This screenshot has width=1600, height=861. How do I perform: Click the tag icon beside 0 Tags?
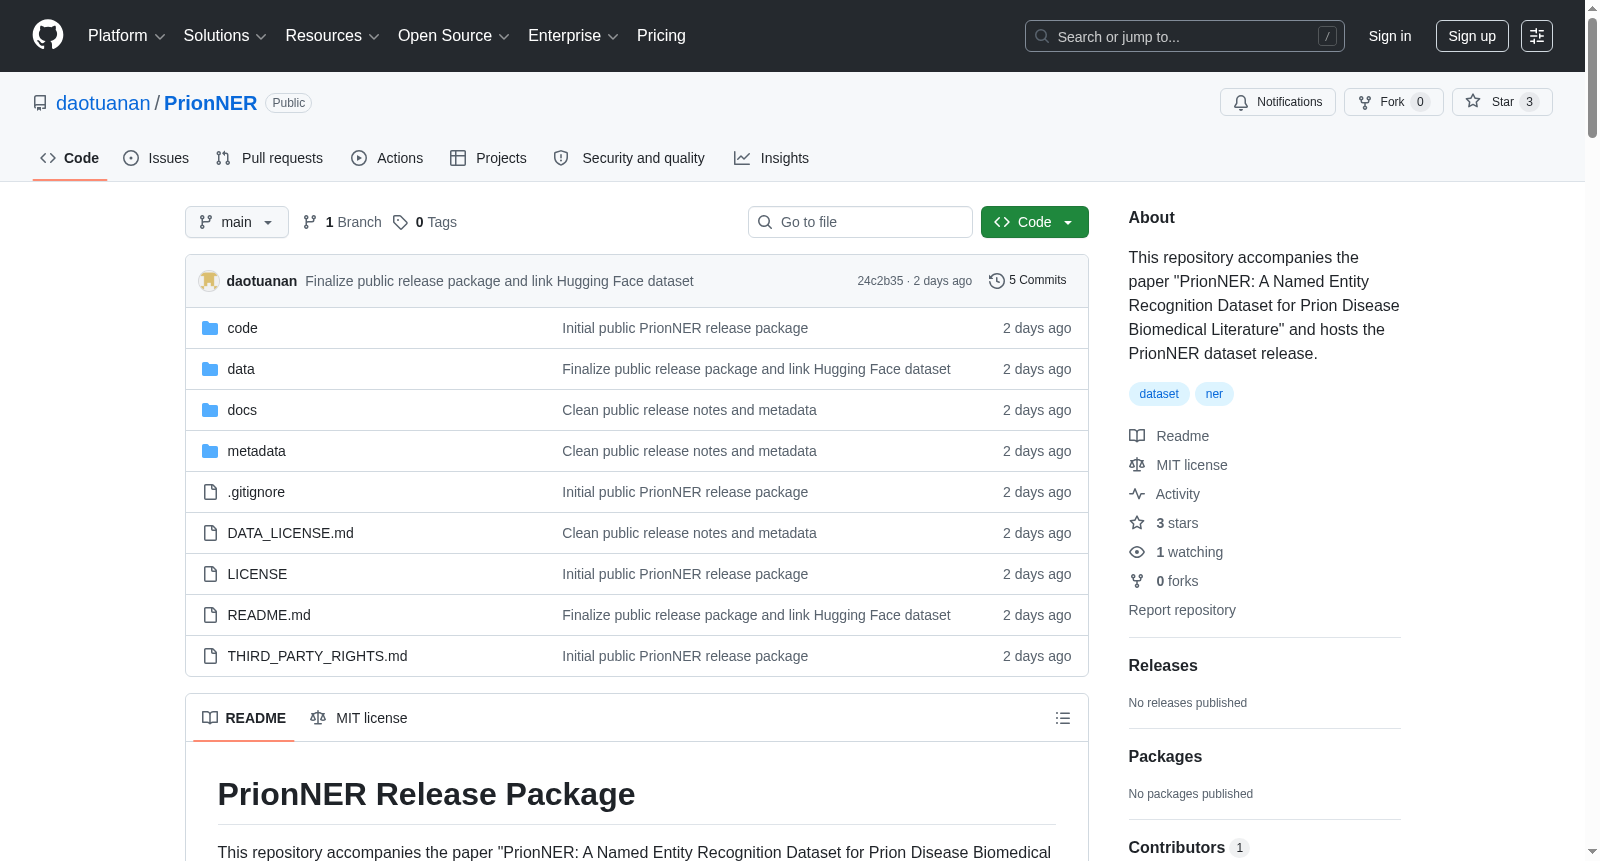(400, 222)
